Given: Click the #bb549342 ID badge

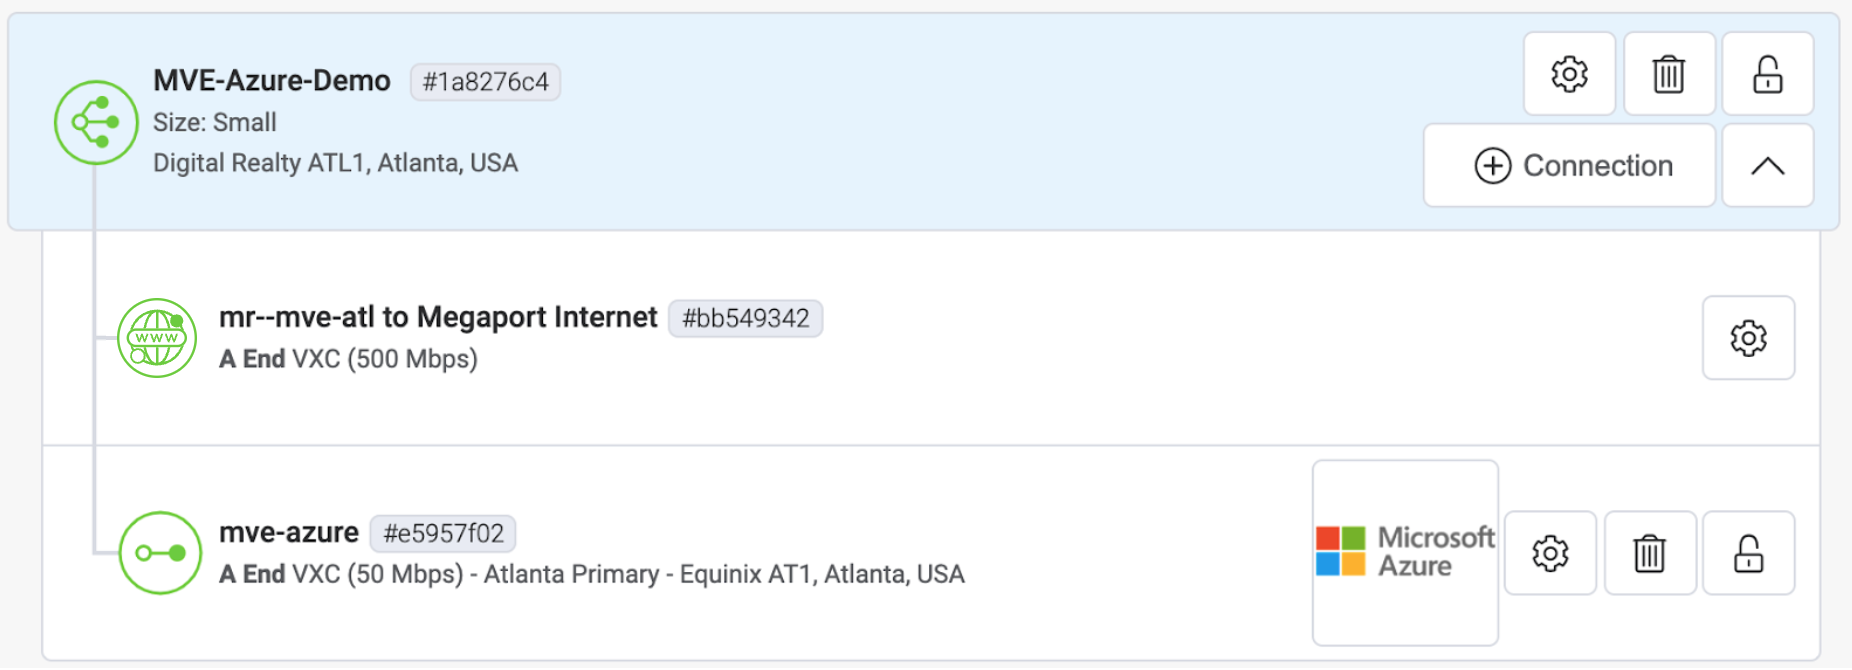Looking at the screenshot, I should [x=745, y=319].
